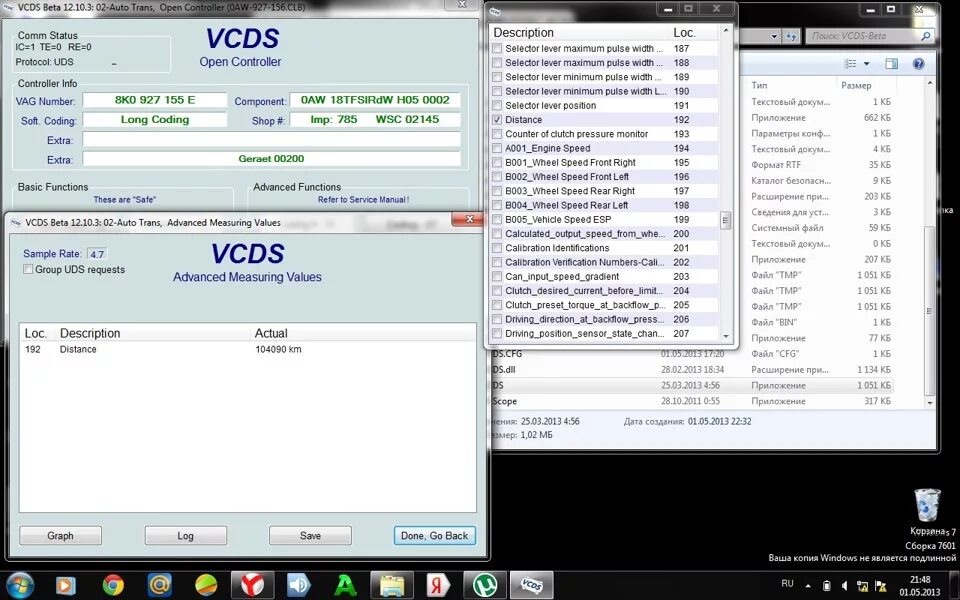Open Google Chrome from the taskbar
The width and height of the screenshot is (960, 600).
[x=113, y=585]
